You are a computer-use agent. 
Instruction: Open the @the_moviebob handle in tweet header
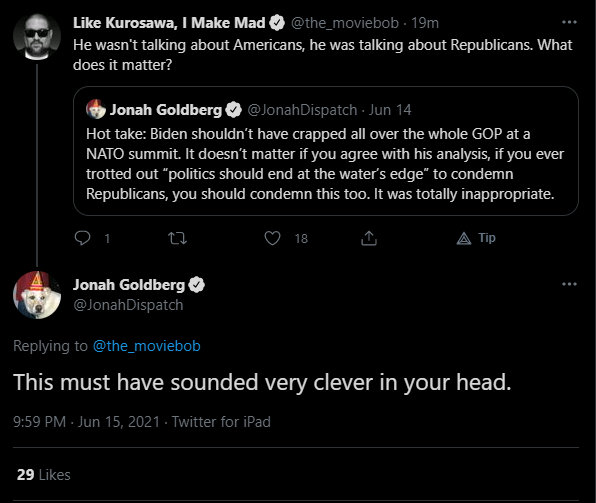point(345,23)
